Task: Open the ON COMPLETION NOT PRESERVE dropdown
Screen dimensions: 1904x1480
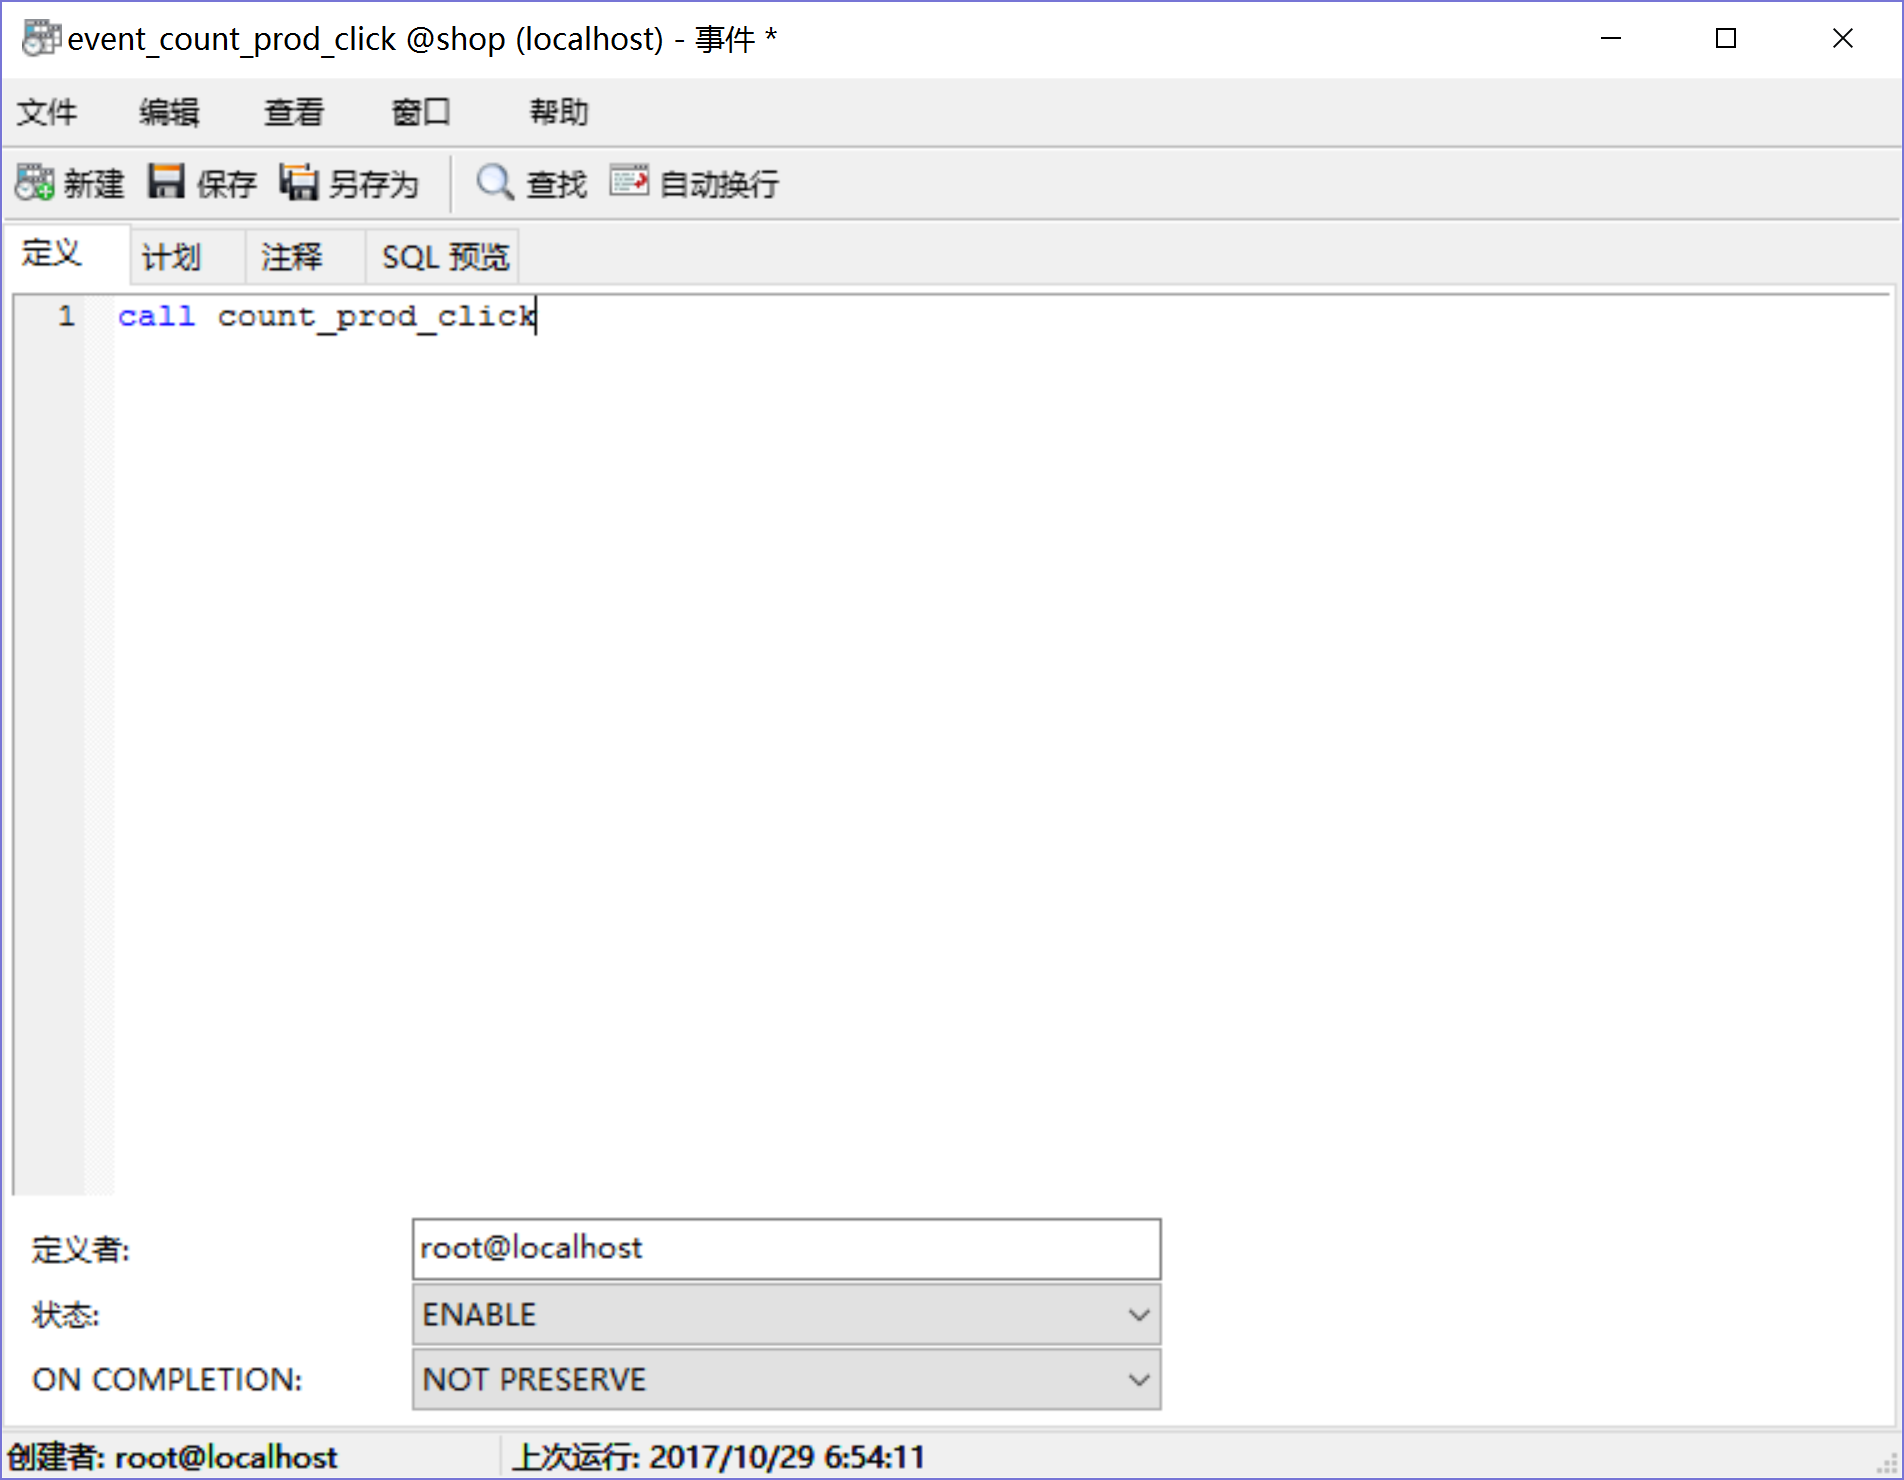Action: (x=786, y=1379)
